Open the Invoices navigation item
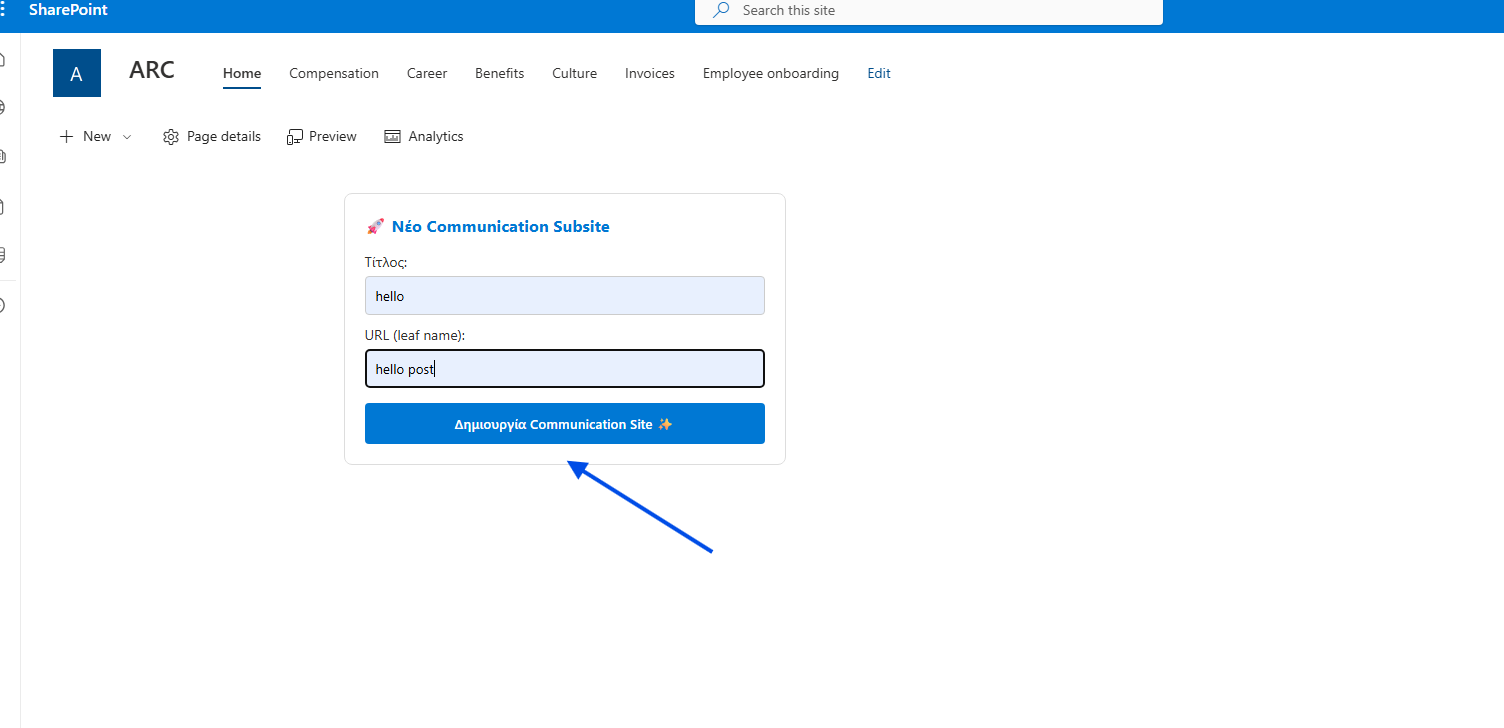 pyautogui.click(x=650, y=73)
